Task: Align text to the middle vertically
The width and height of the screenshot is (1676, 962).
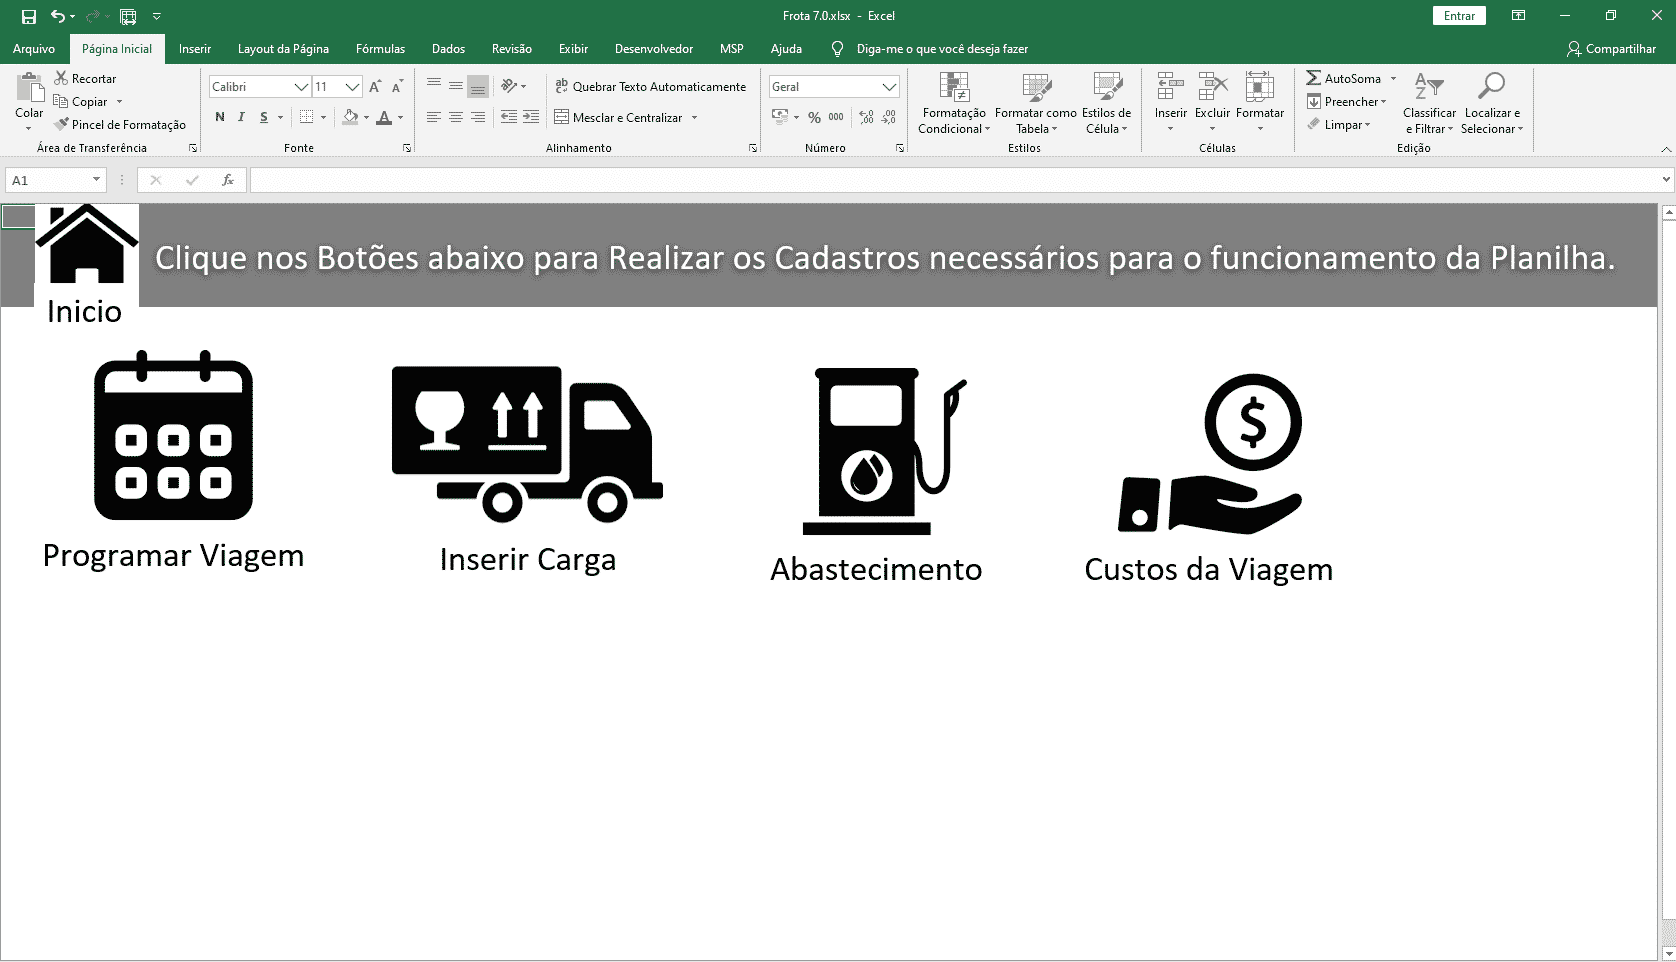Action: (x=456, y=86)
